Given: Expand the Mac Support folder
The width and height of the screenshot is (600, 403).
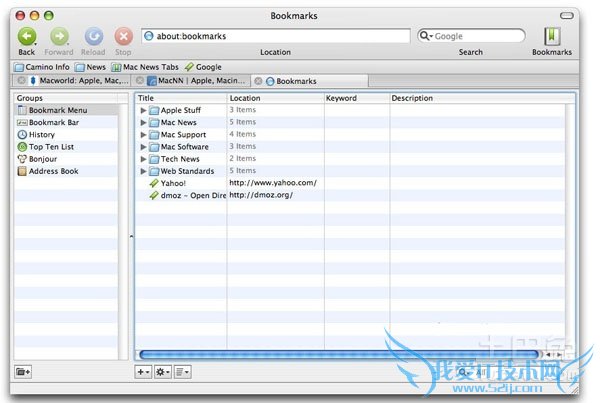Looking at the screenshot, I should (143, 134).
